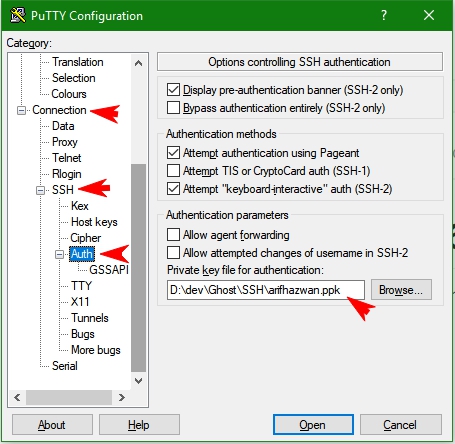
Task: Click the horizontal scrollbar thumb in category tree
Action: click(69, 397)
